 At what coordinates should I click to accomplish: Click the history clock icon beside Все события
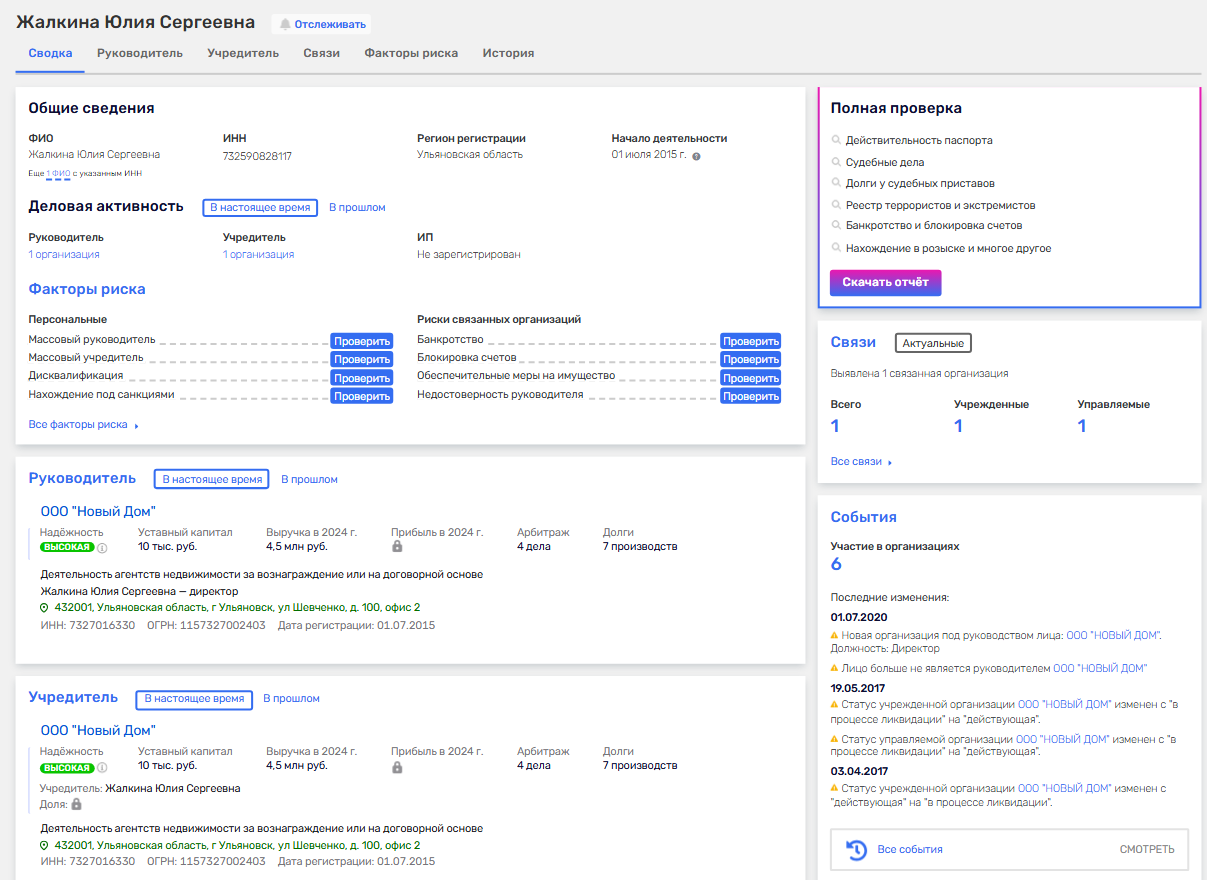(856, 849)
